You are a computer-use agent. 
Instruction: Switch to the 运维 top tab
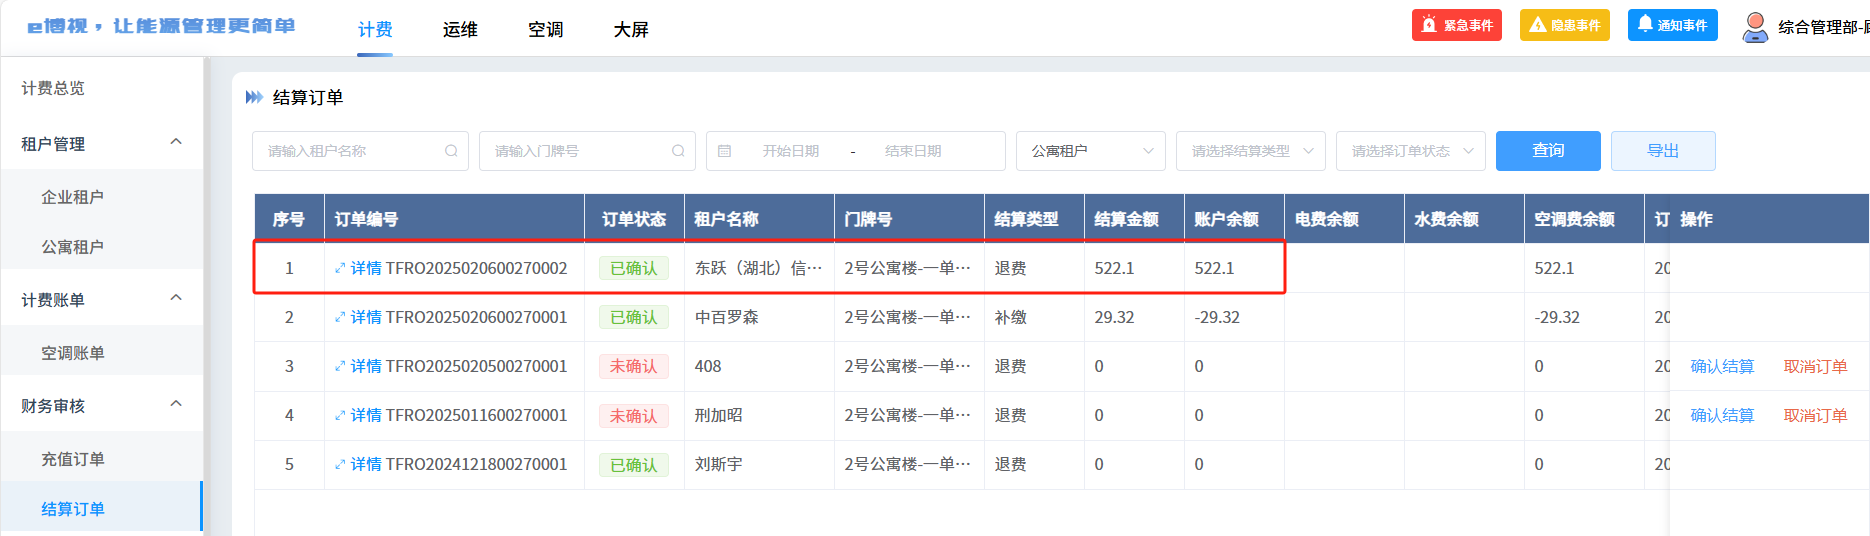click(460, 30)
